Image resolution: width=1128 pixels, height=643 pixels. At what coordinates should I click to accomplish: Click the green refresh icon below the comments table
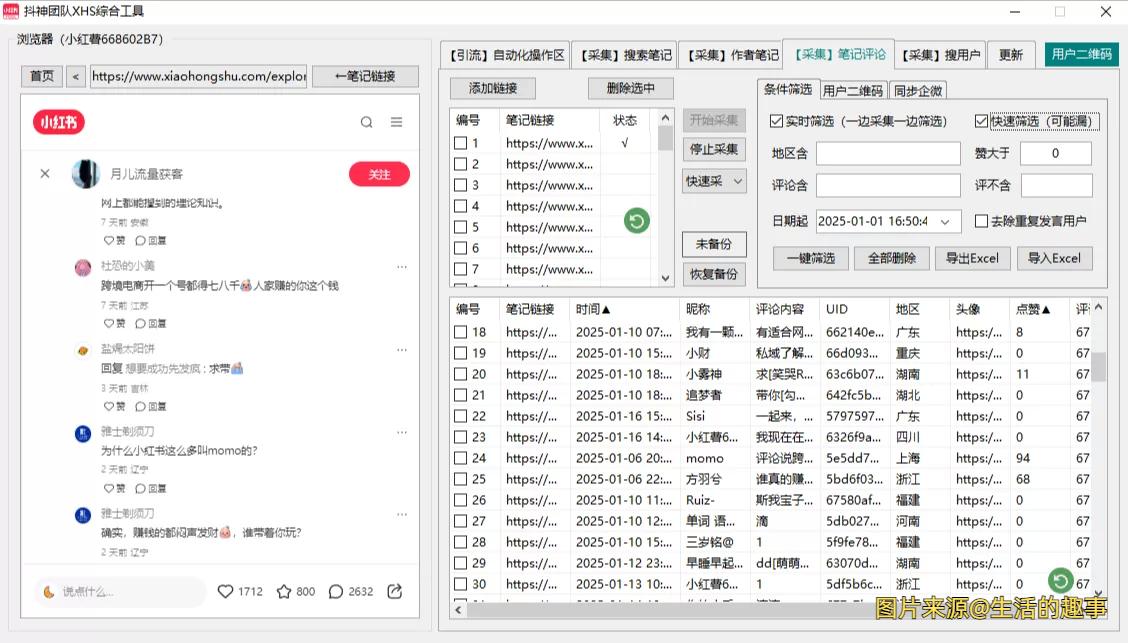[x=1060, y=580]
